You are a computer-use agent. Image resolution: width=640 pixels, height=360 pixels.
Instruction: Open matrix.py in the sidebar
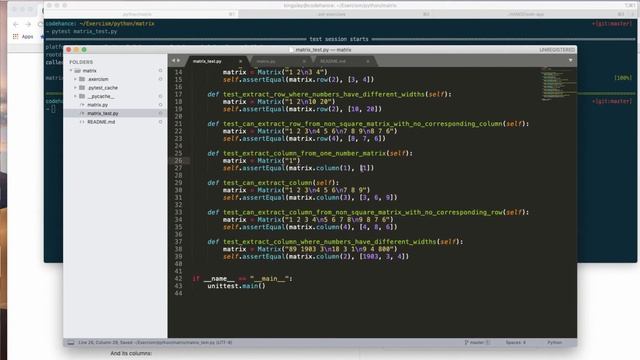98,105
